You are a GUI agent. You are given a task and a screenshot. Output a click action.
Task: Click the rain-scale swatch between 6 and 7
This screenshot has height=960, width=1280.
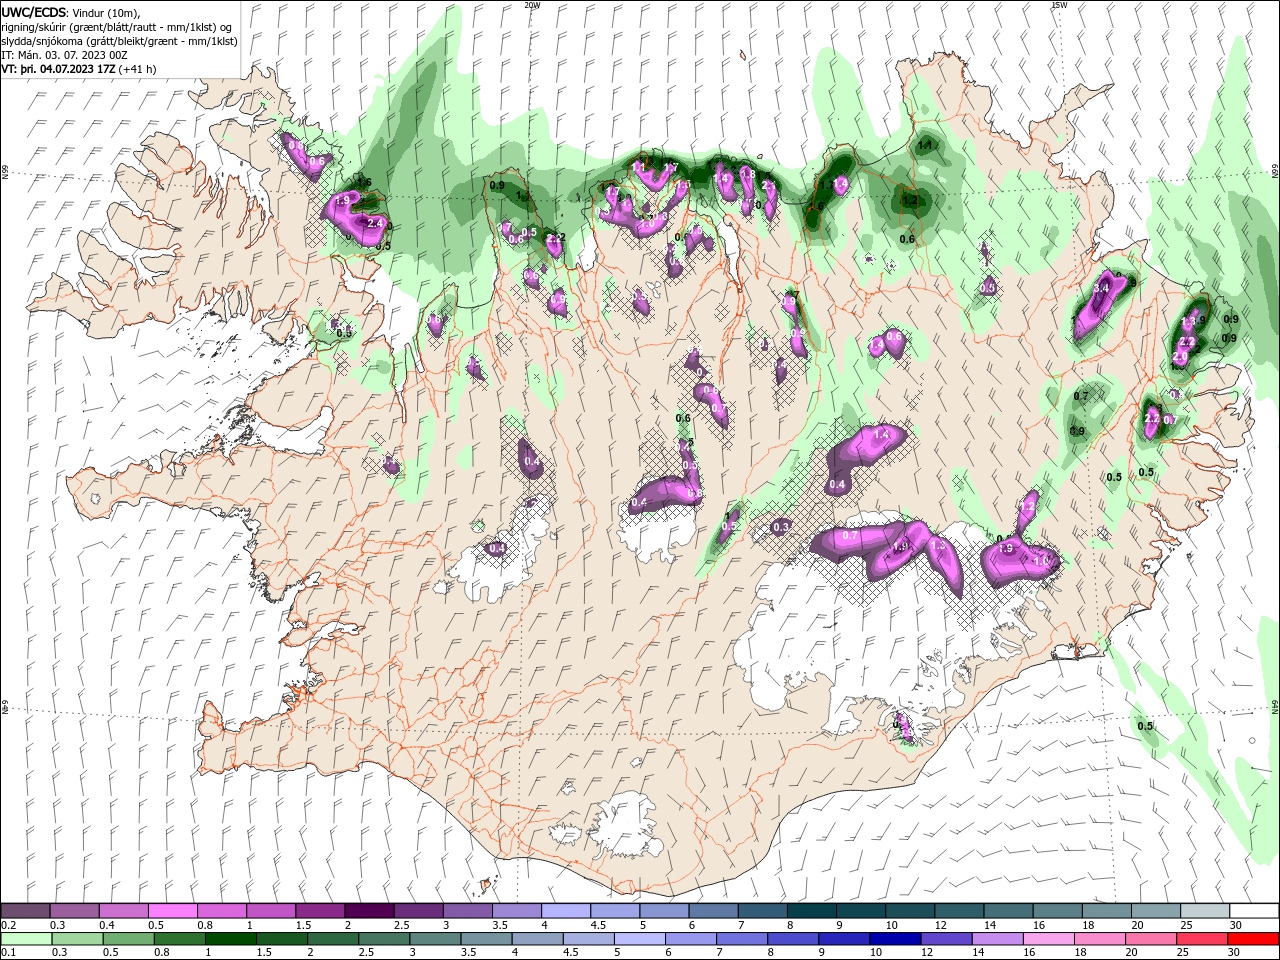point(690,939)
